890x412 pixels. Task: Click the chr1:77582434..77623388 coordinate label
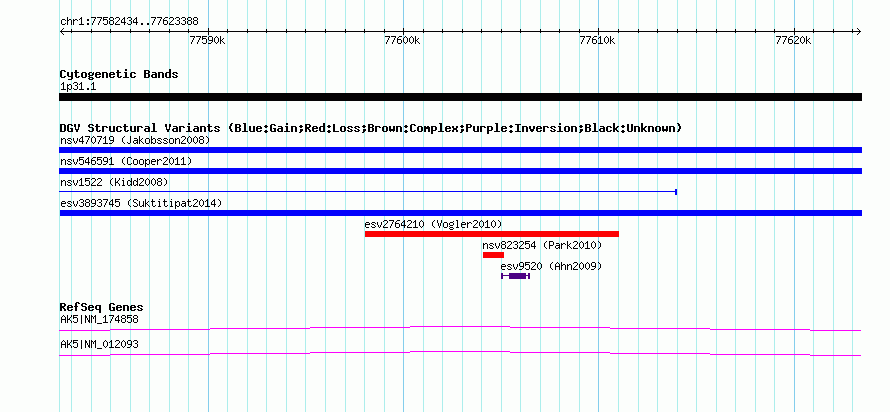click(x=129, y=22)
